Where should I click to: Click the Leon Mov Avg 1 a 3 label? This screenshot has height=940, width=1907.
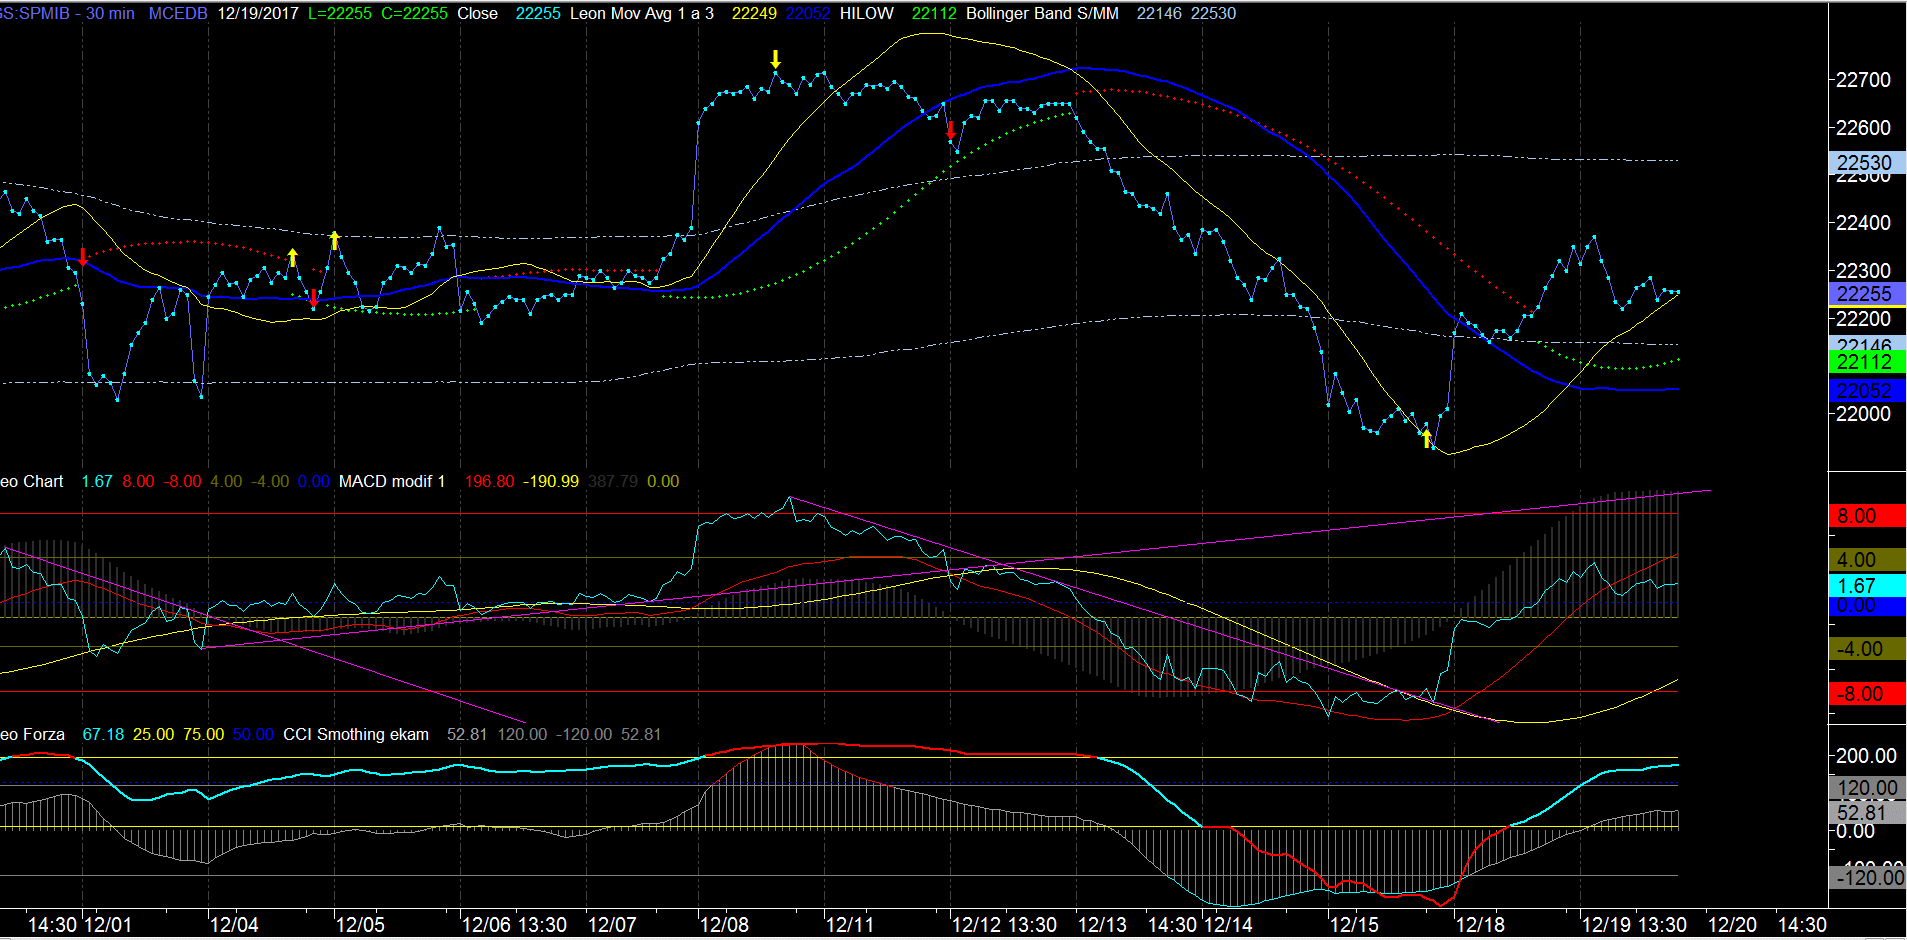642,14
